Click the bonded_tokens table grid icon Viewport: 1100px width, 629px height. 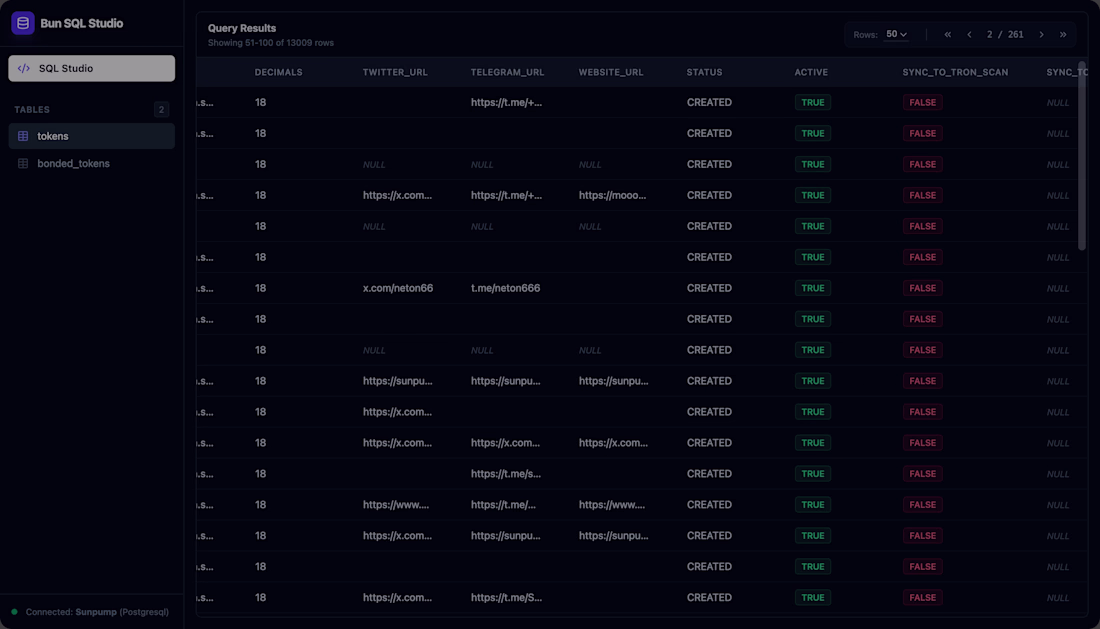pyautogui.click(x=24, y=163)
